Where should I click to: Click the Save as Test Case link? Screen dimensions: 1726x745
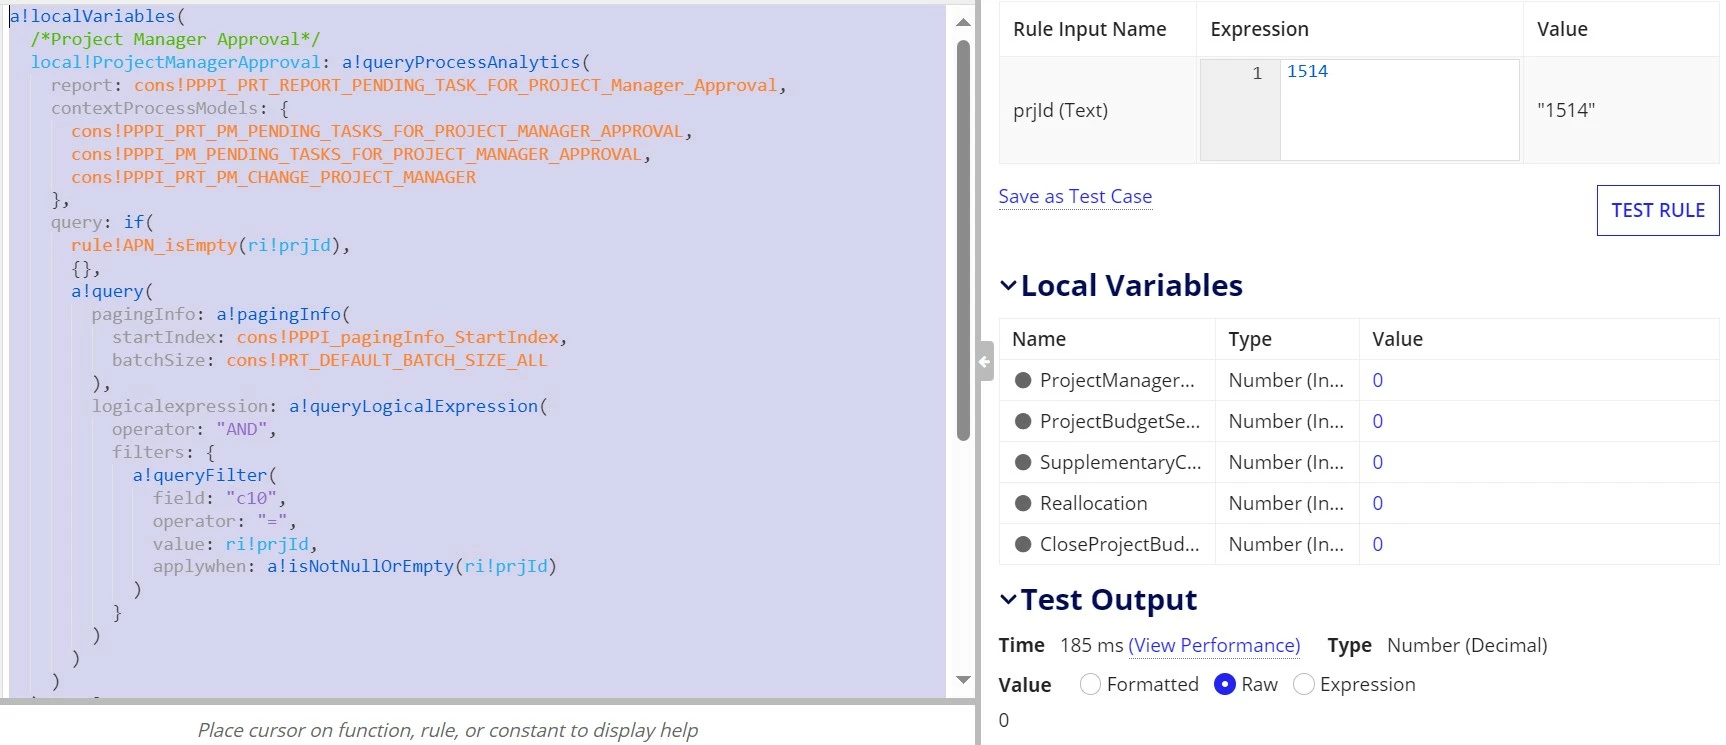(1075, 197)
